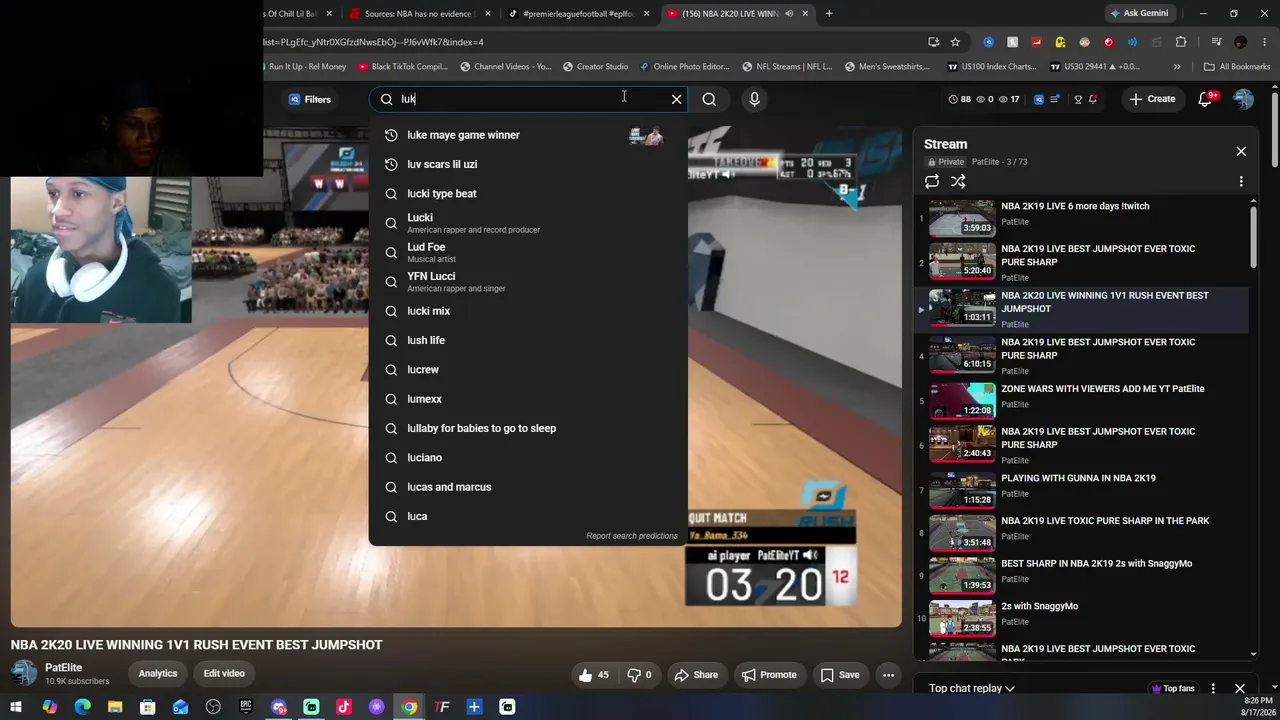Select the 'luke maye game winner' suggestion
The width and height of the screenshot is (1280, 720).
click(528, 135)
